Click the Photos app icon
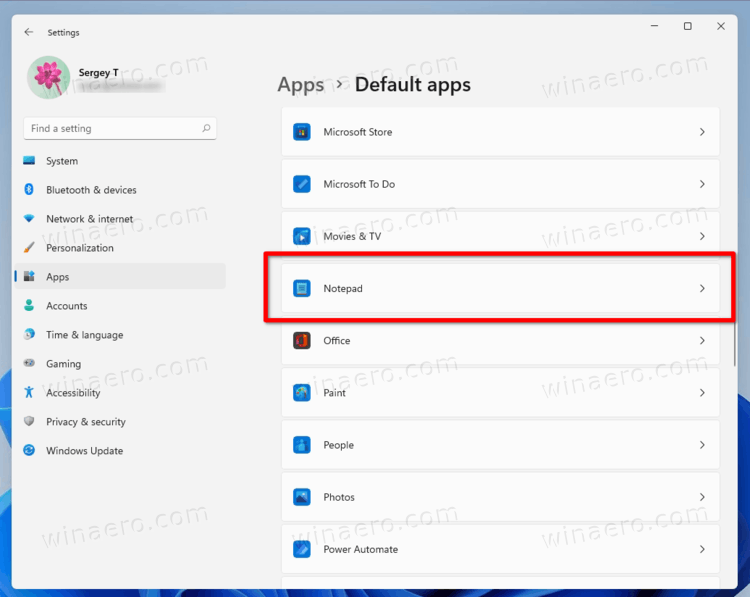This screenshot has height=597, width=750. (x=302, y=497)
